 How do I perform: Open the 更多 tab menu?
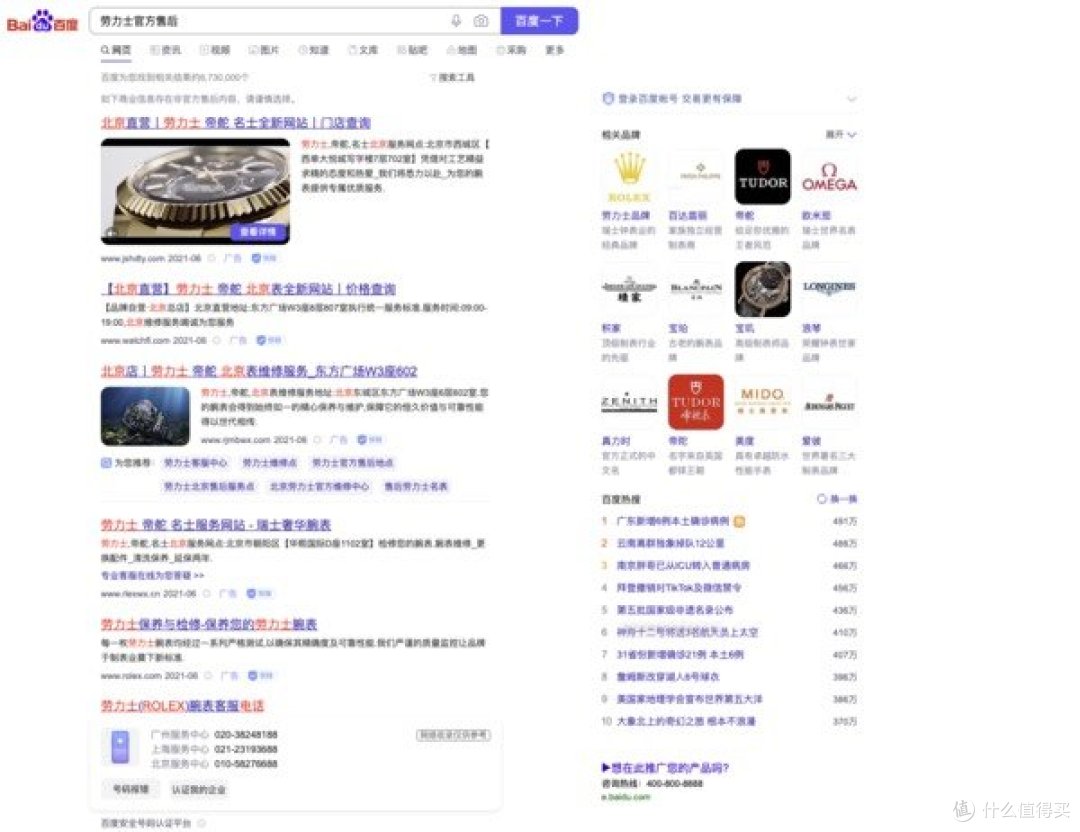click(x=555, y=50)
